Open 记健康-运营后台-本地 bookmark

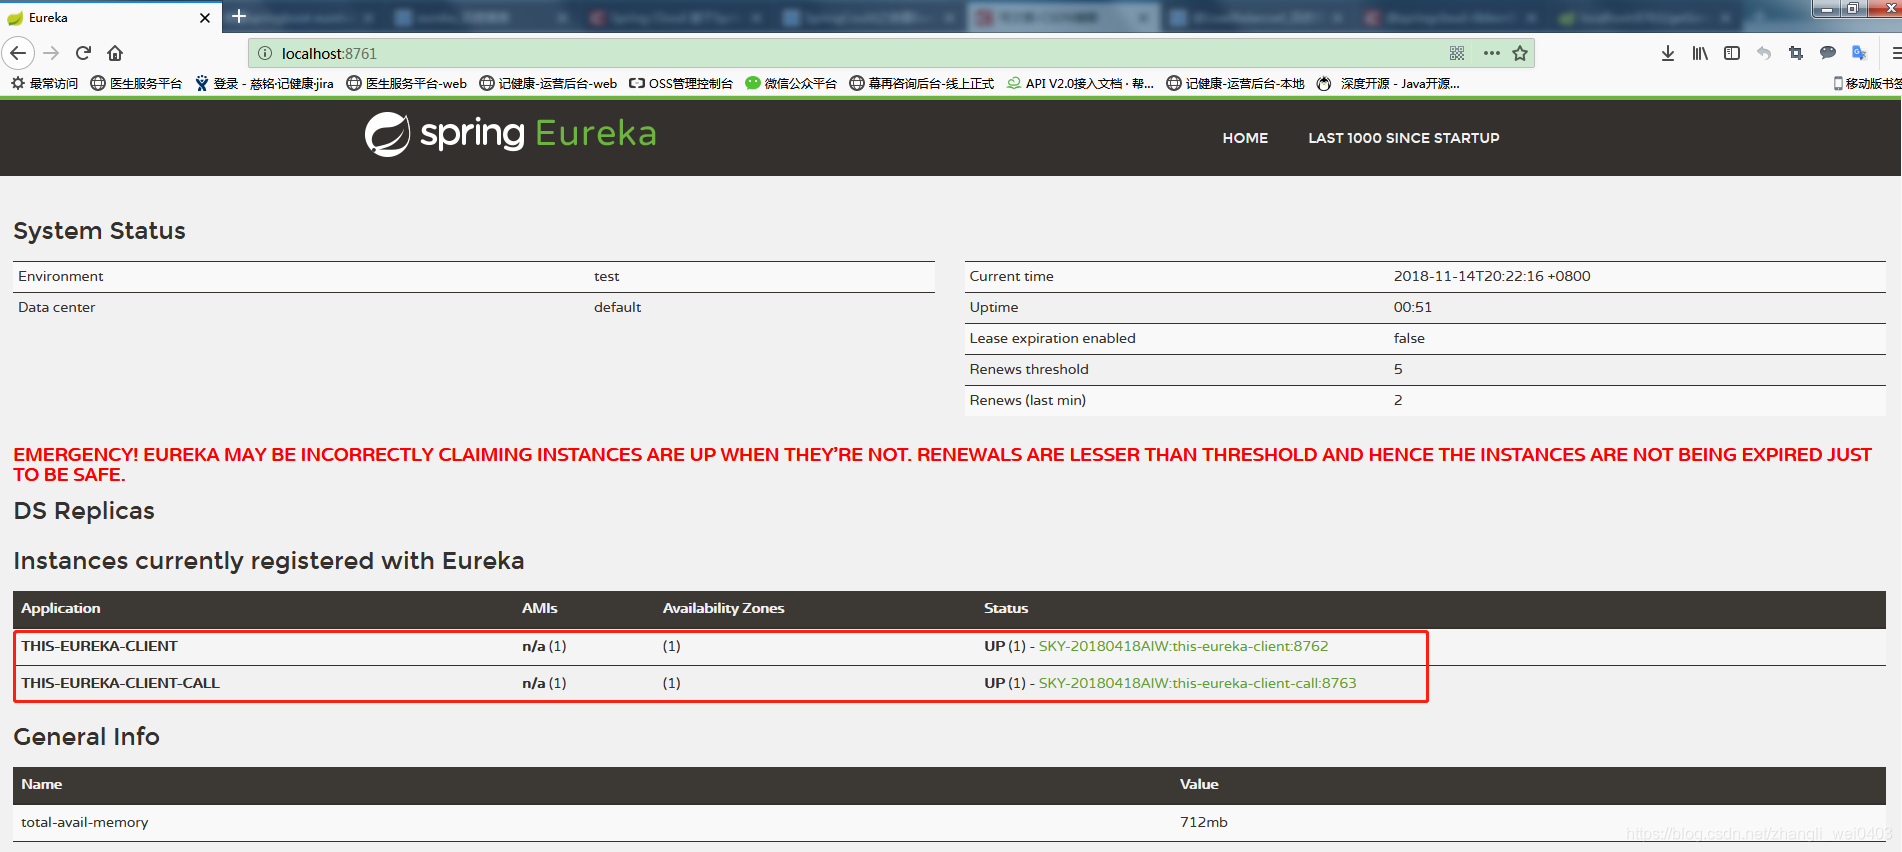coord(1236,84)
